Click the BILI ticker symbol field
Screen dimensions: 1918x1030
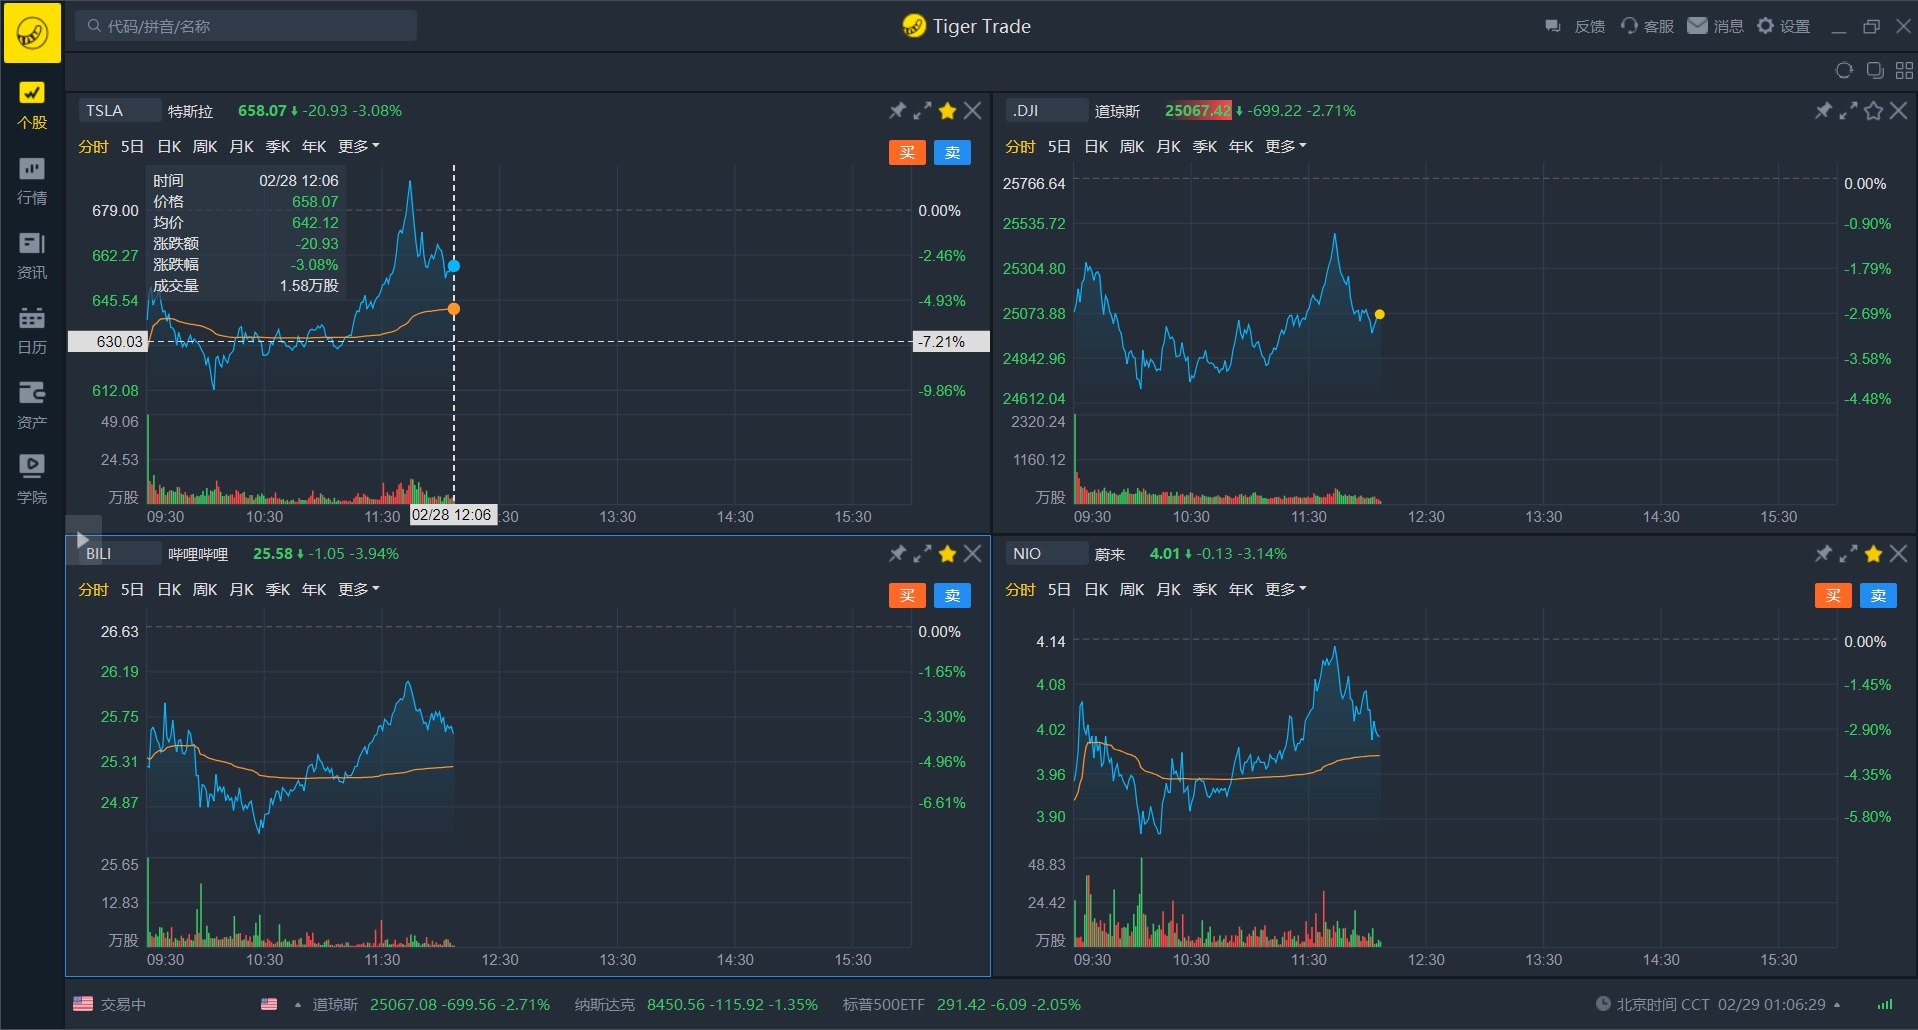point(120,553)
